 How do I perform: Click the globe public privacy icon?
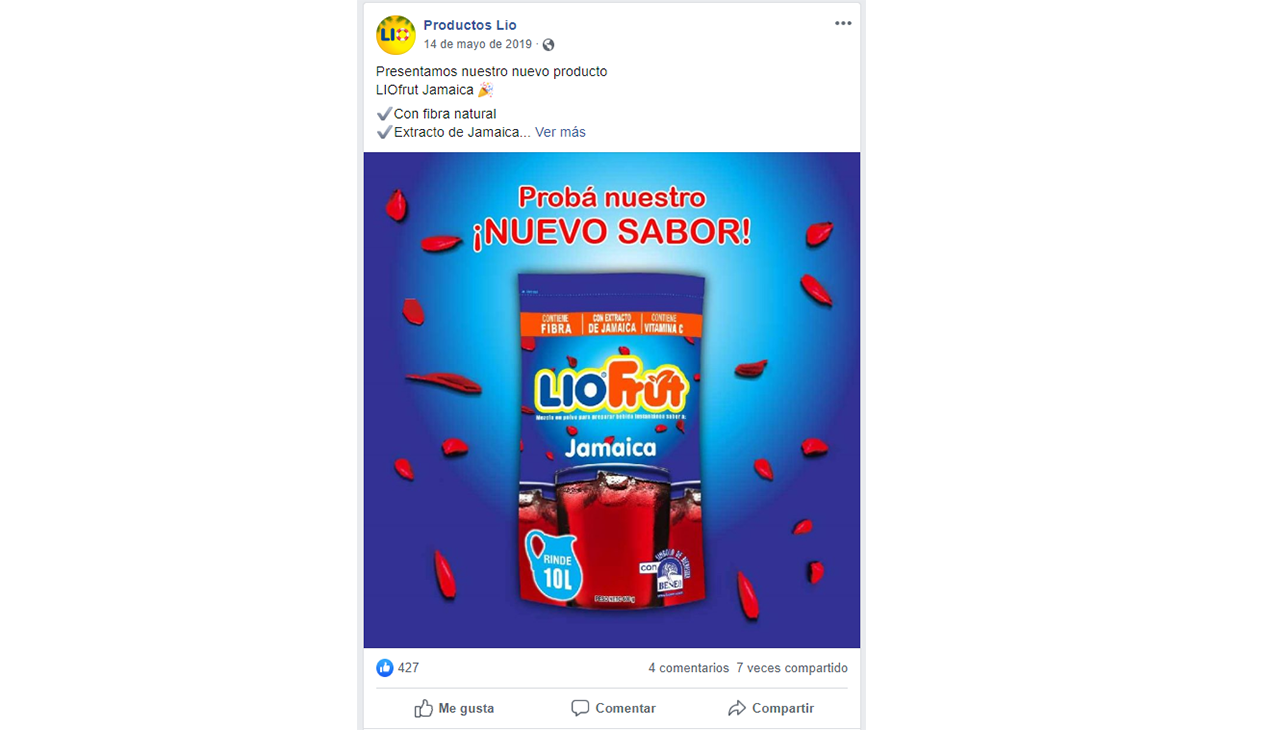[548, 45]
